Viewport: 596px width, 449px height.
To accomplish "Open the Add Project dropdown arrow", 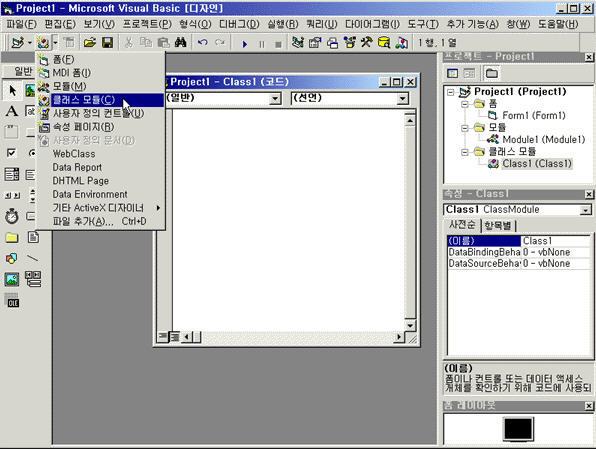I will tap(29, 43).
